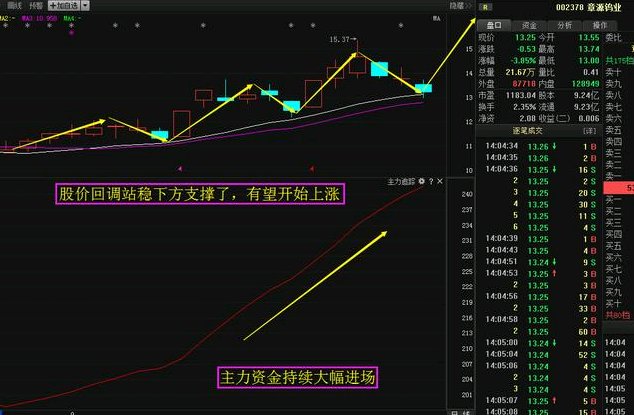
Task: Click the R badge beside stock code
Action: 485,7
